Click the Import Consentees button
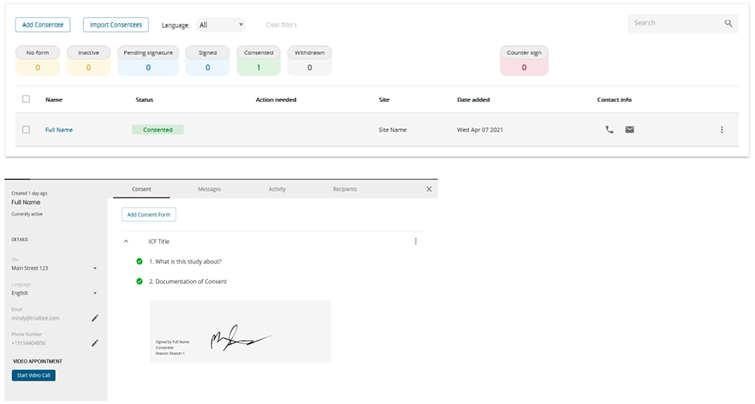The height and width of the screenshot is (404, 755). coord(116,25)
